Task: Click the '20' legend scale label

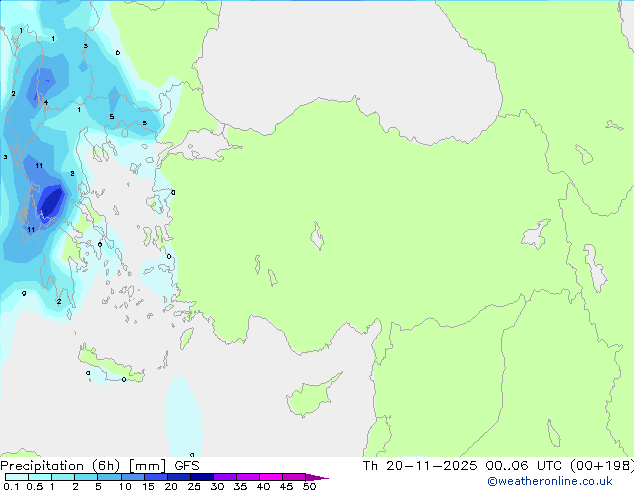Action: pos(171,486)
